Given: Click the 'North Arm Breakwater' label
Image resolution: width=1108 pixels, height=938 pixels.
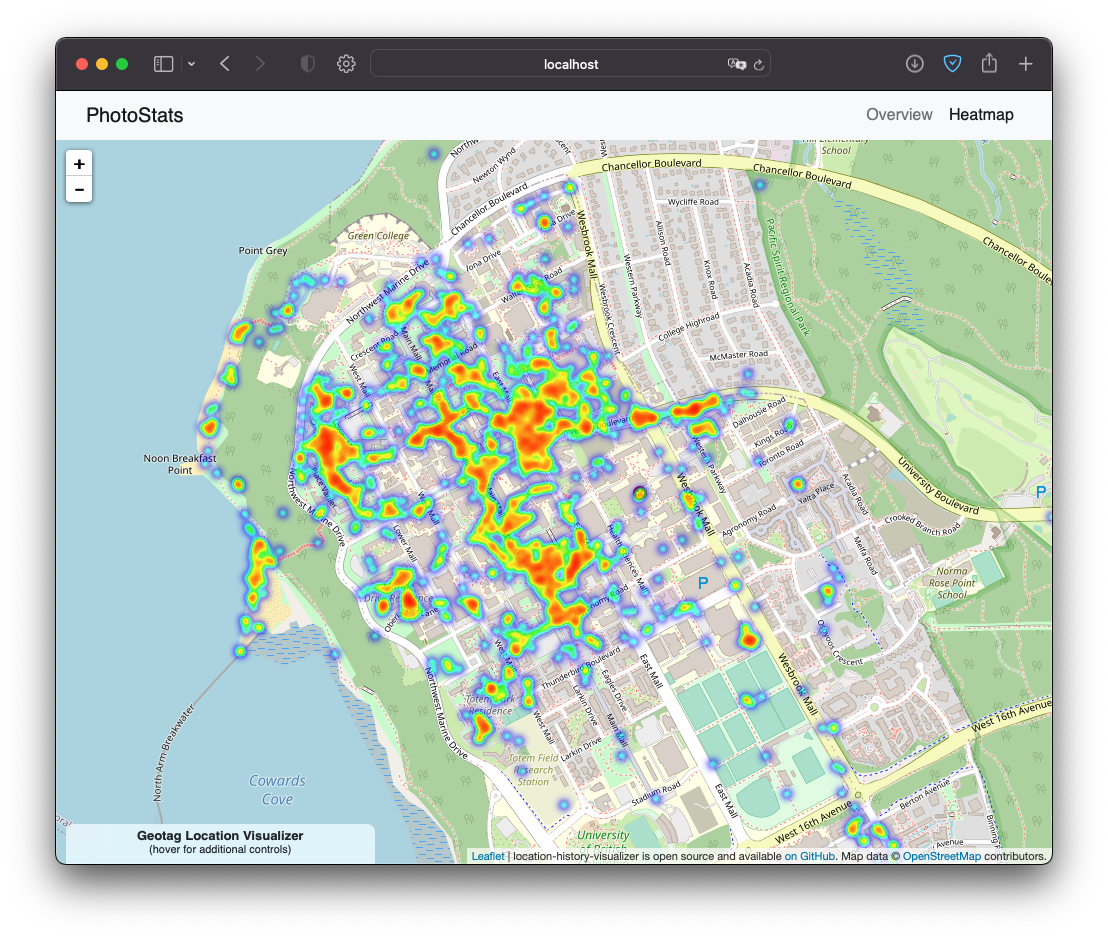Looking at the screenshot, I should pos(173,752).
